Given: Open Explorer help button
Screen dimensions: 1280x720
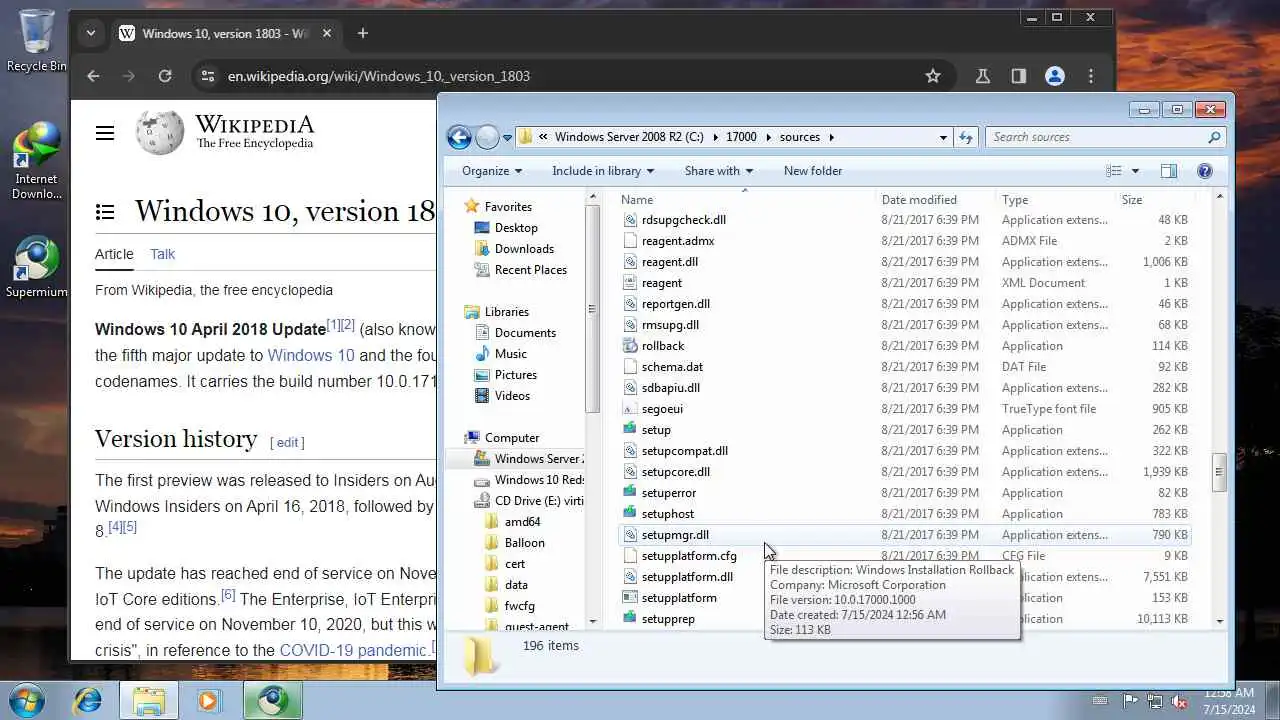Looking at the screenshot, I should pyautogui.click(x=1205, y=171).
